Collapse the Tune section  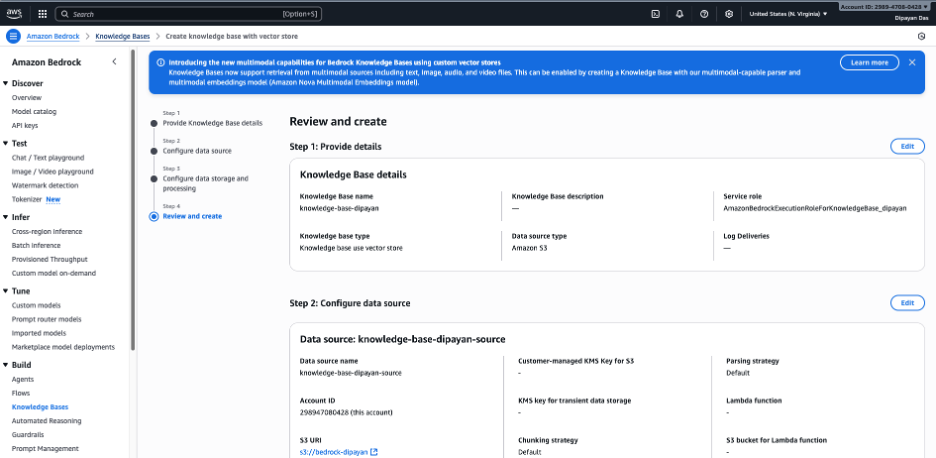pyautogui.click(x=6, y=291)
